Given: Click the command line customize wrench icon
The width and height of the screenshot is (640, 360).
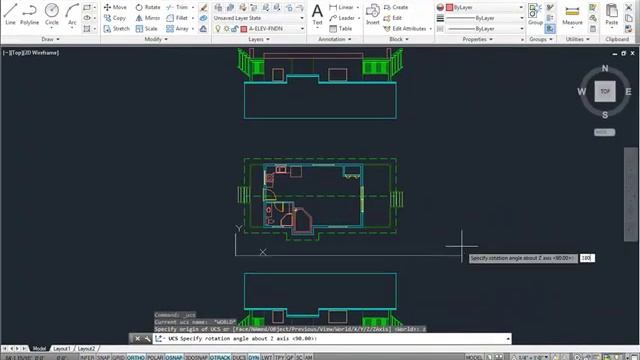Looking at the screenshot, I should pos(147,339).
